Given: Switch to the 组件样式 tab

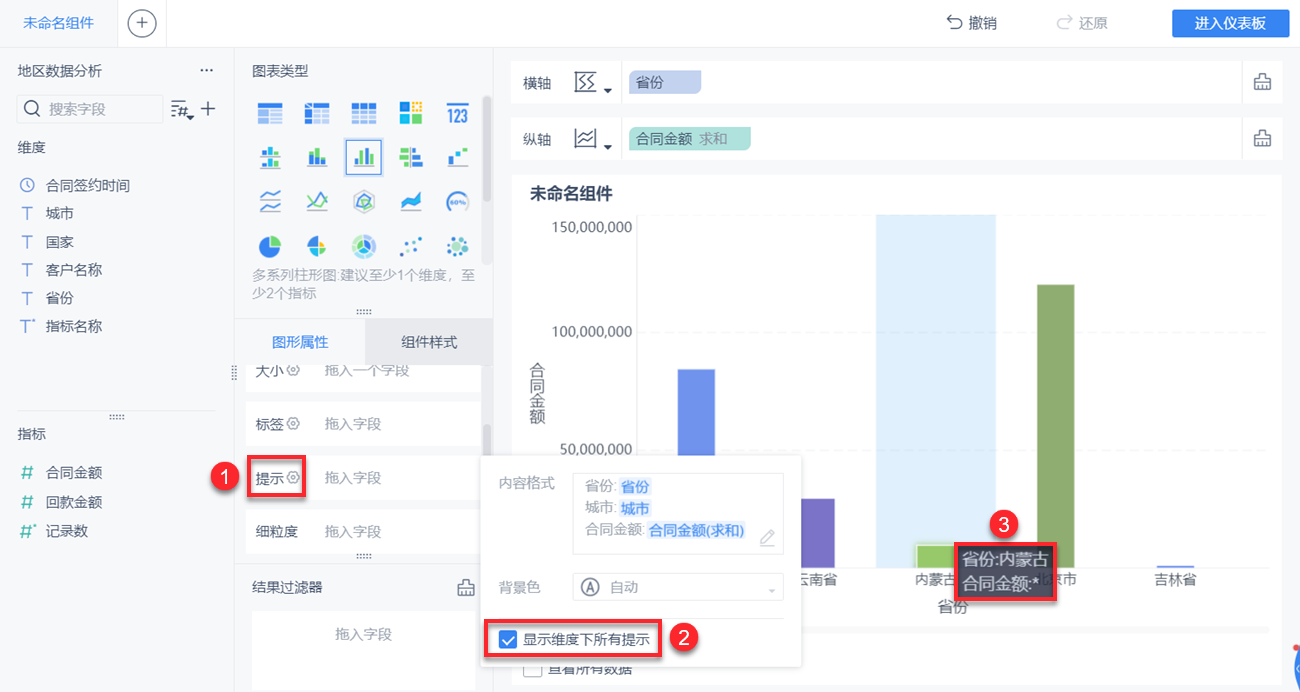Looking at the screenshot, I should (429, 342).
